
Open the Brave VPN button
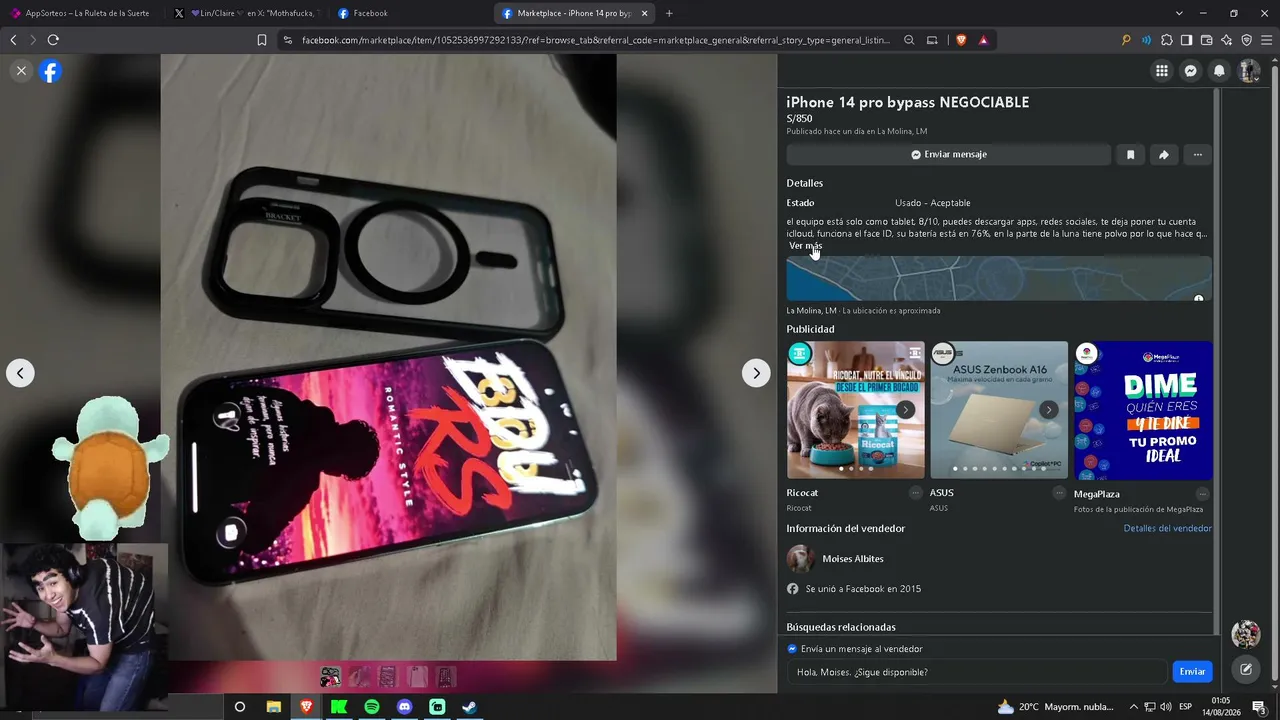(1246, 40)
